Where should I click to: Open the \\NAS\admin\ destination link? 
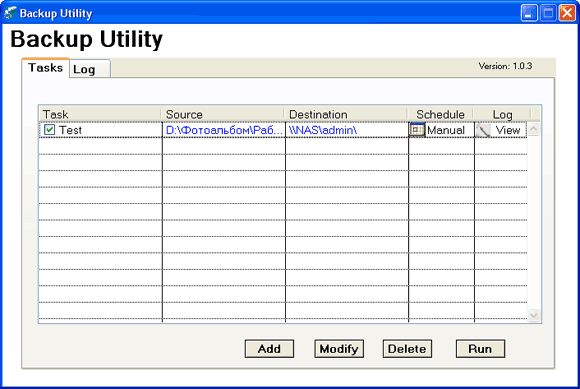click(x=323, y=130)
